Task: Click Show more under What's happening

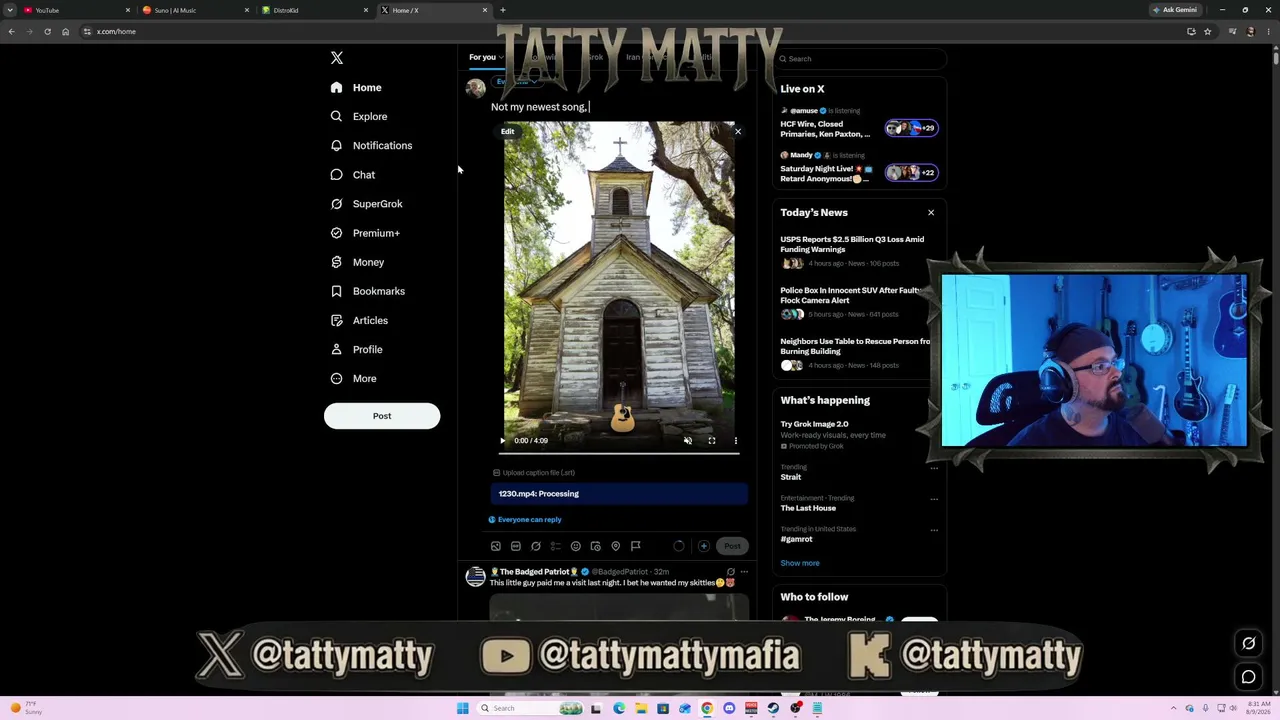Action: pyautogui.click(x=800, y=563)
